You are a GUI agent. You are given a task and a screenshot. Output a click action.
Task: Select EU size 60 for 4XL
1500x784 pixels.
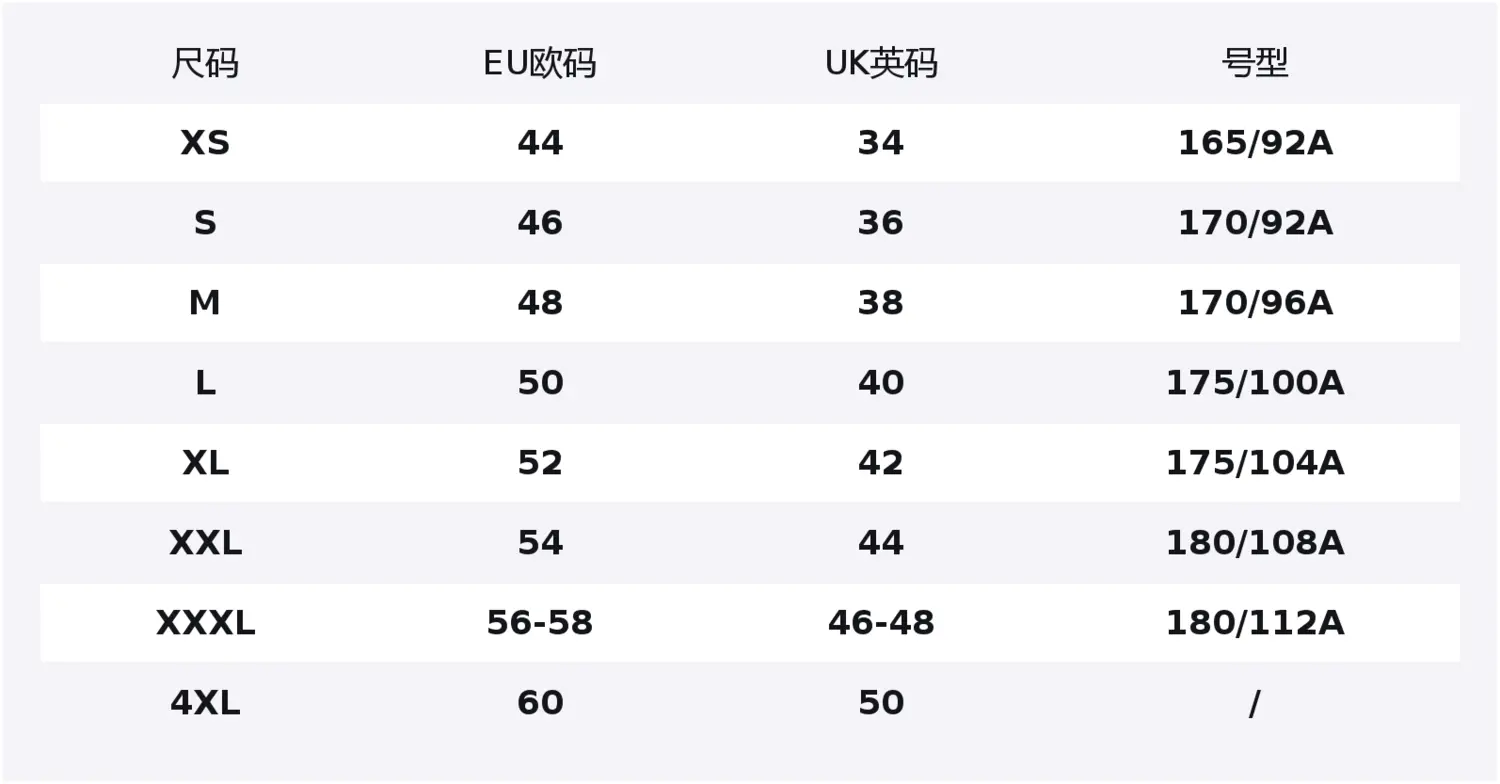(540, 703)
